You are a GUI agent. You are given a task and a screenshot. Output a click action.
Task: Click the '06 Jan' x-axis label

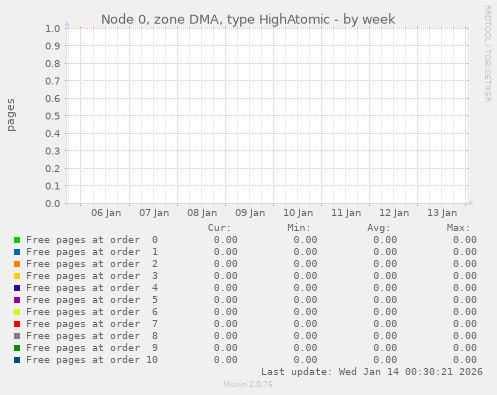point(106,213)
